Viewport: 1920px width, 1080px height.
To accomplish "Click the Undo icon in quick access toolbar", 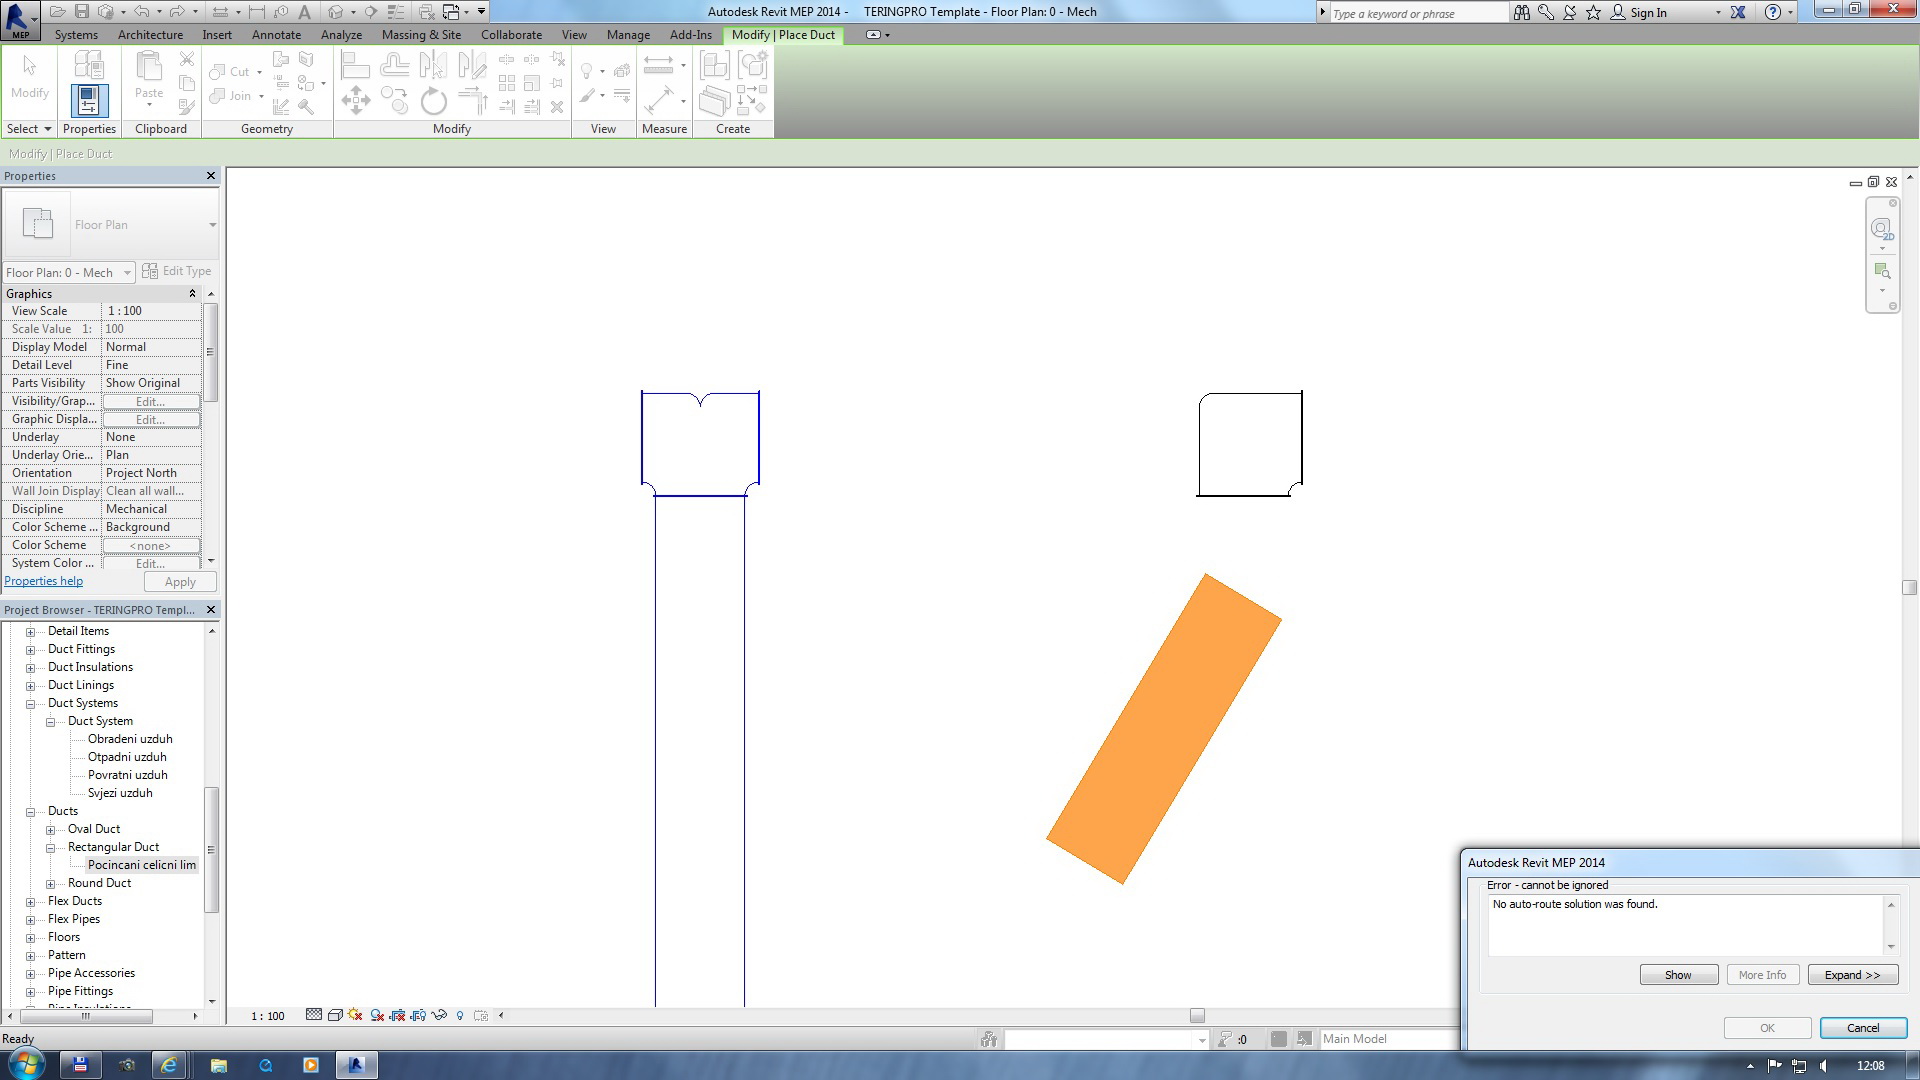I will pos(141,12).
